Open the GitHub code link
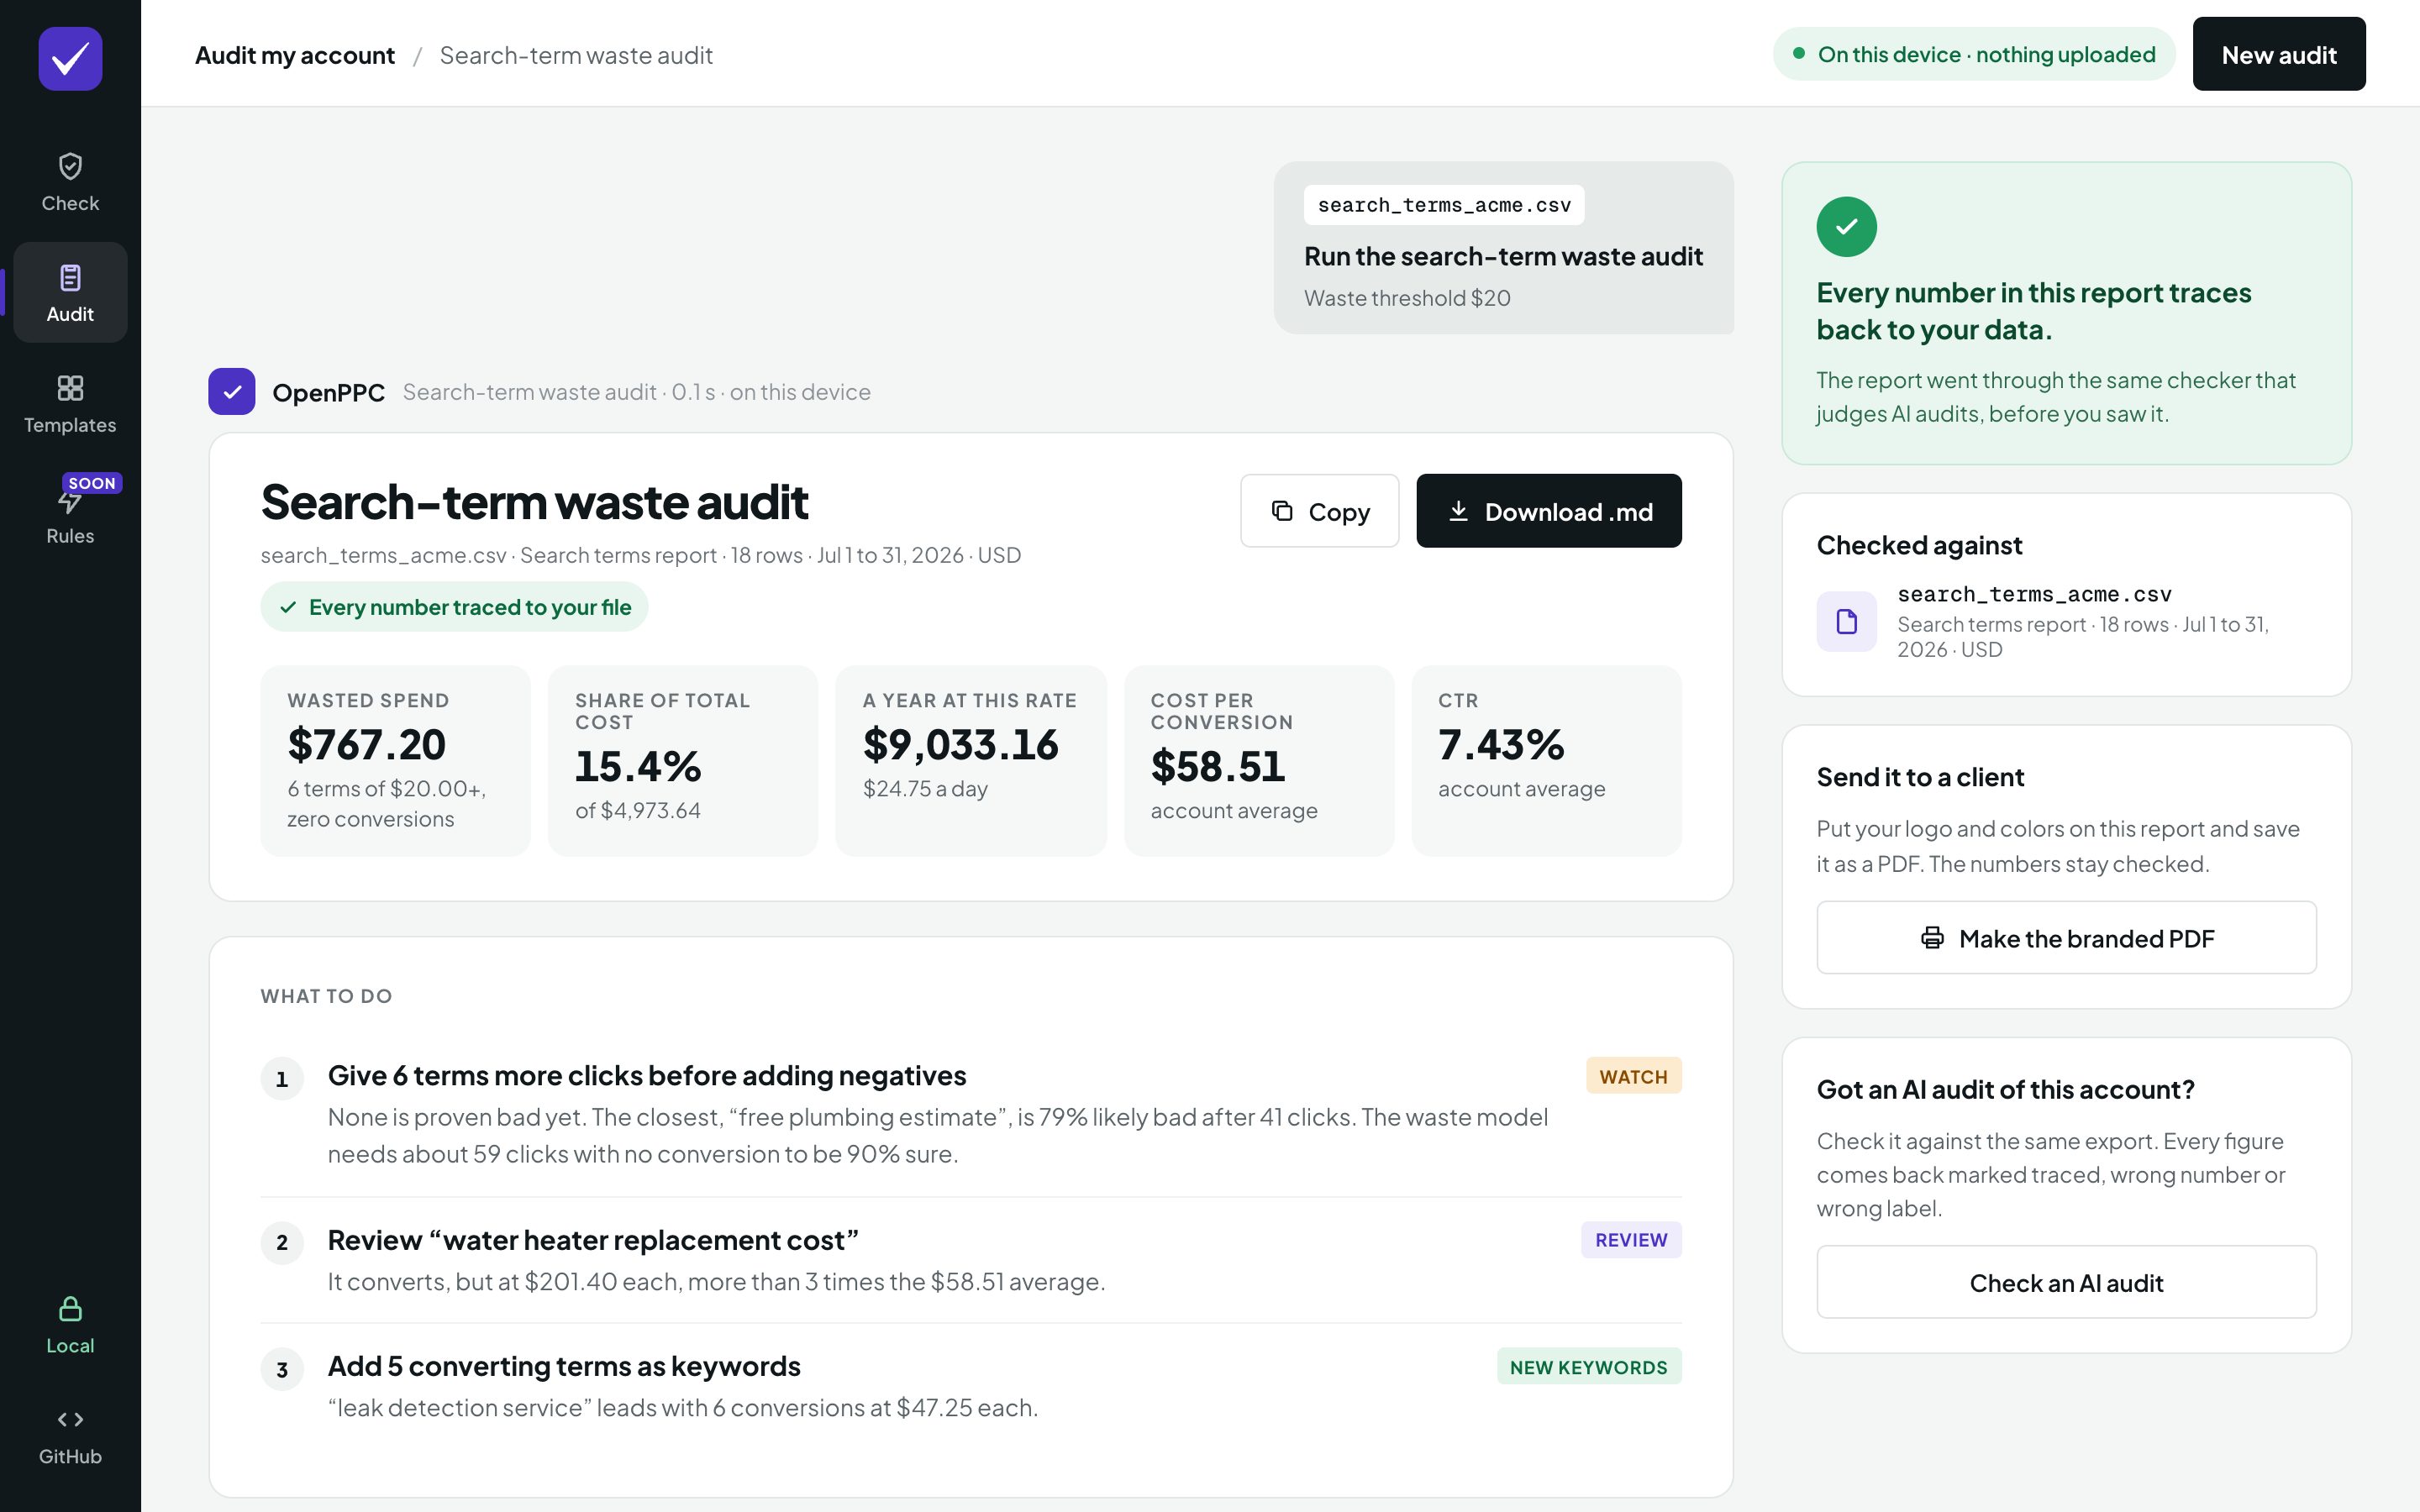The image size is (2420, 1512). tap(70, 1435)
